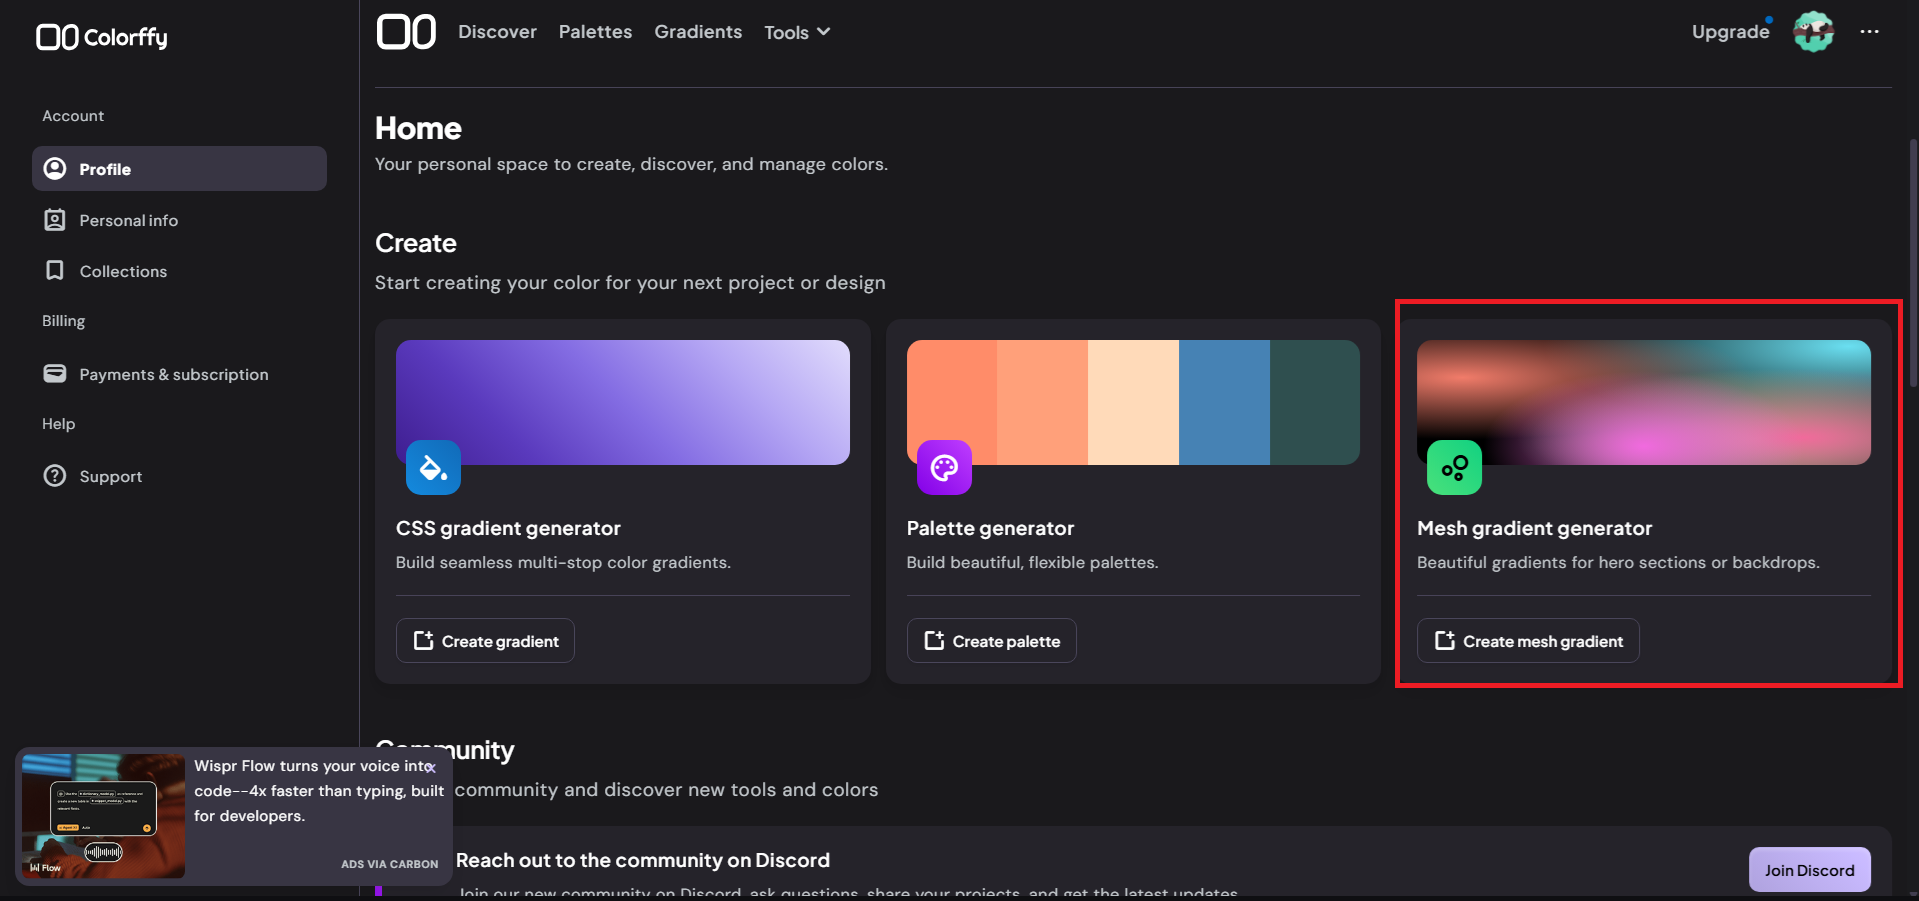The width and height of the screenshot is (1919, 901).
Task: Open the profile avatar menu
Action: click(x=1812, y=31)
